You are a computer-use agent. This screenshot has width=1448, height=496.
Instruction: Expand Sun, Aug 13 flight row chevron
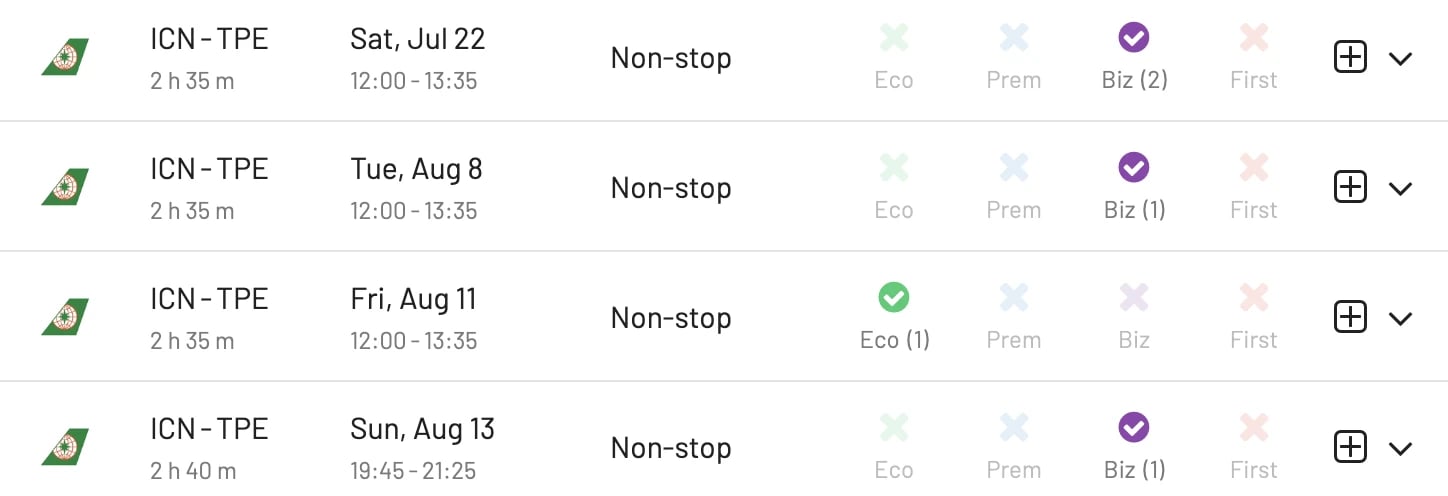coord(1400,449)
